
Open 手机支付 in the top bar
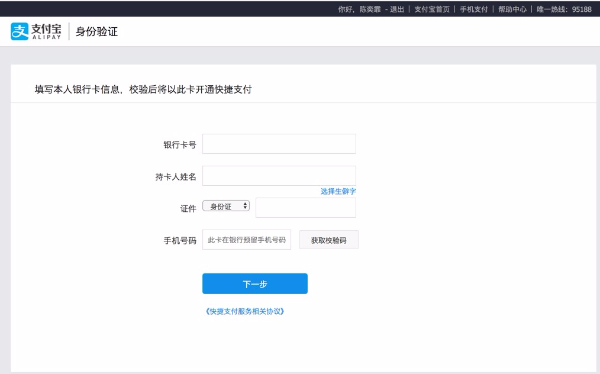click(474, 9)
